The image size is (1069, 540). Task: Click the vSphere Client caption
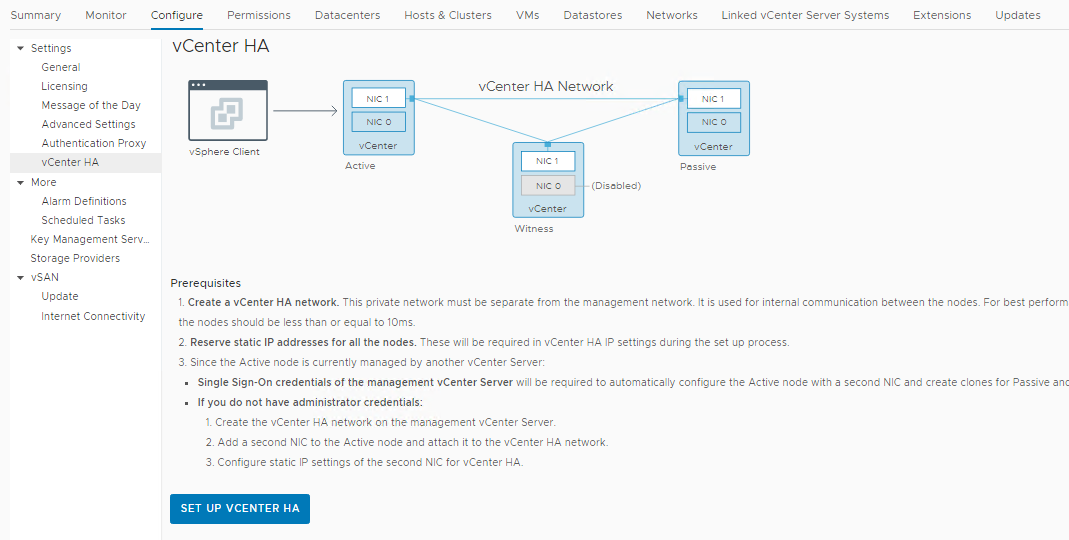[224, 151]
